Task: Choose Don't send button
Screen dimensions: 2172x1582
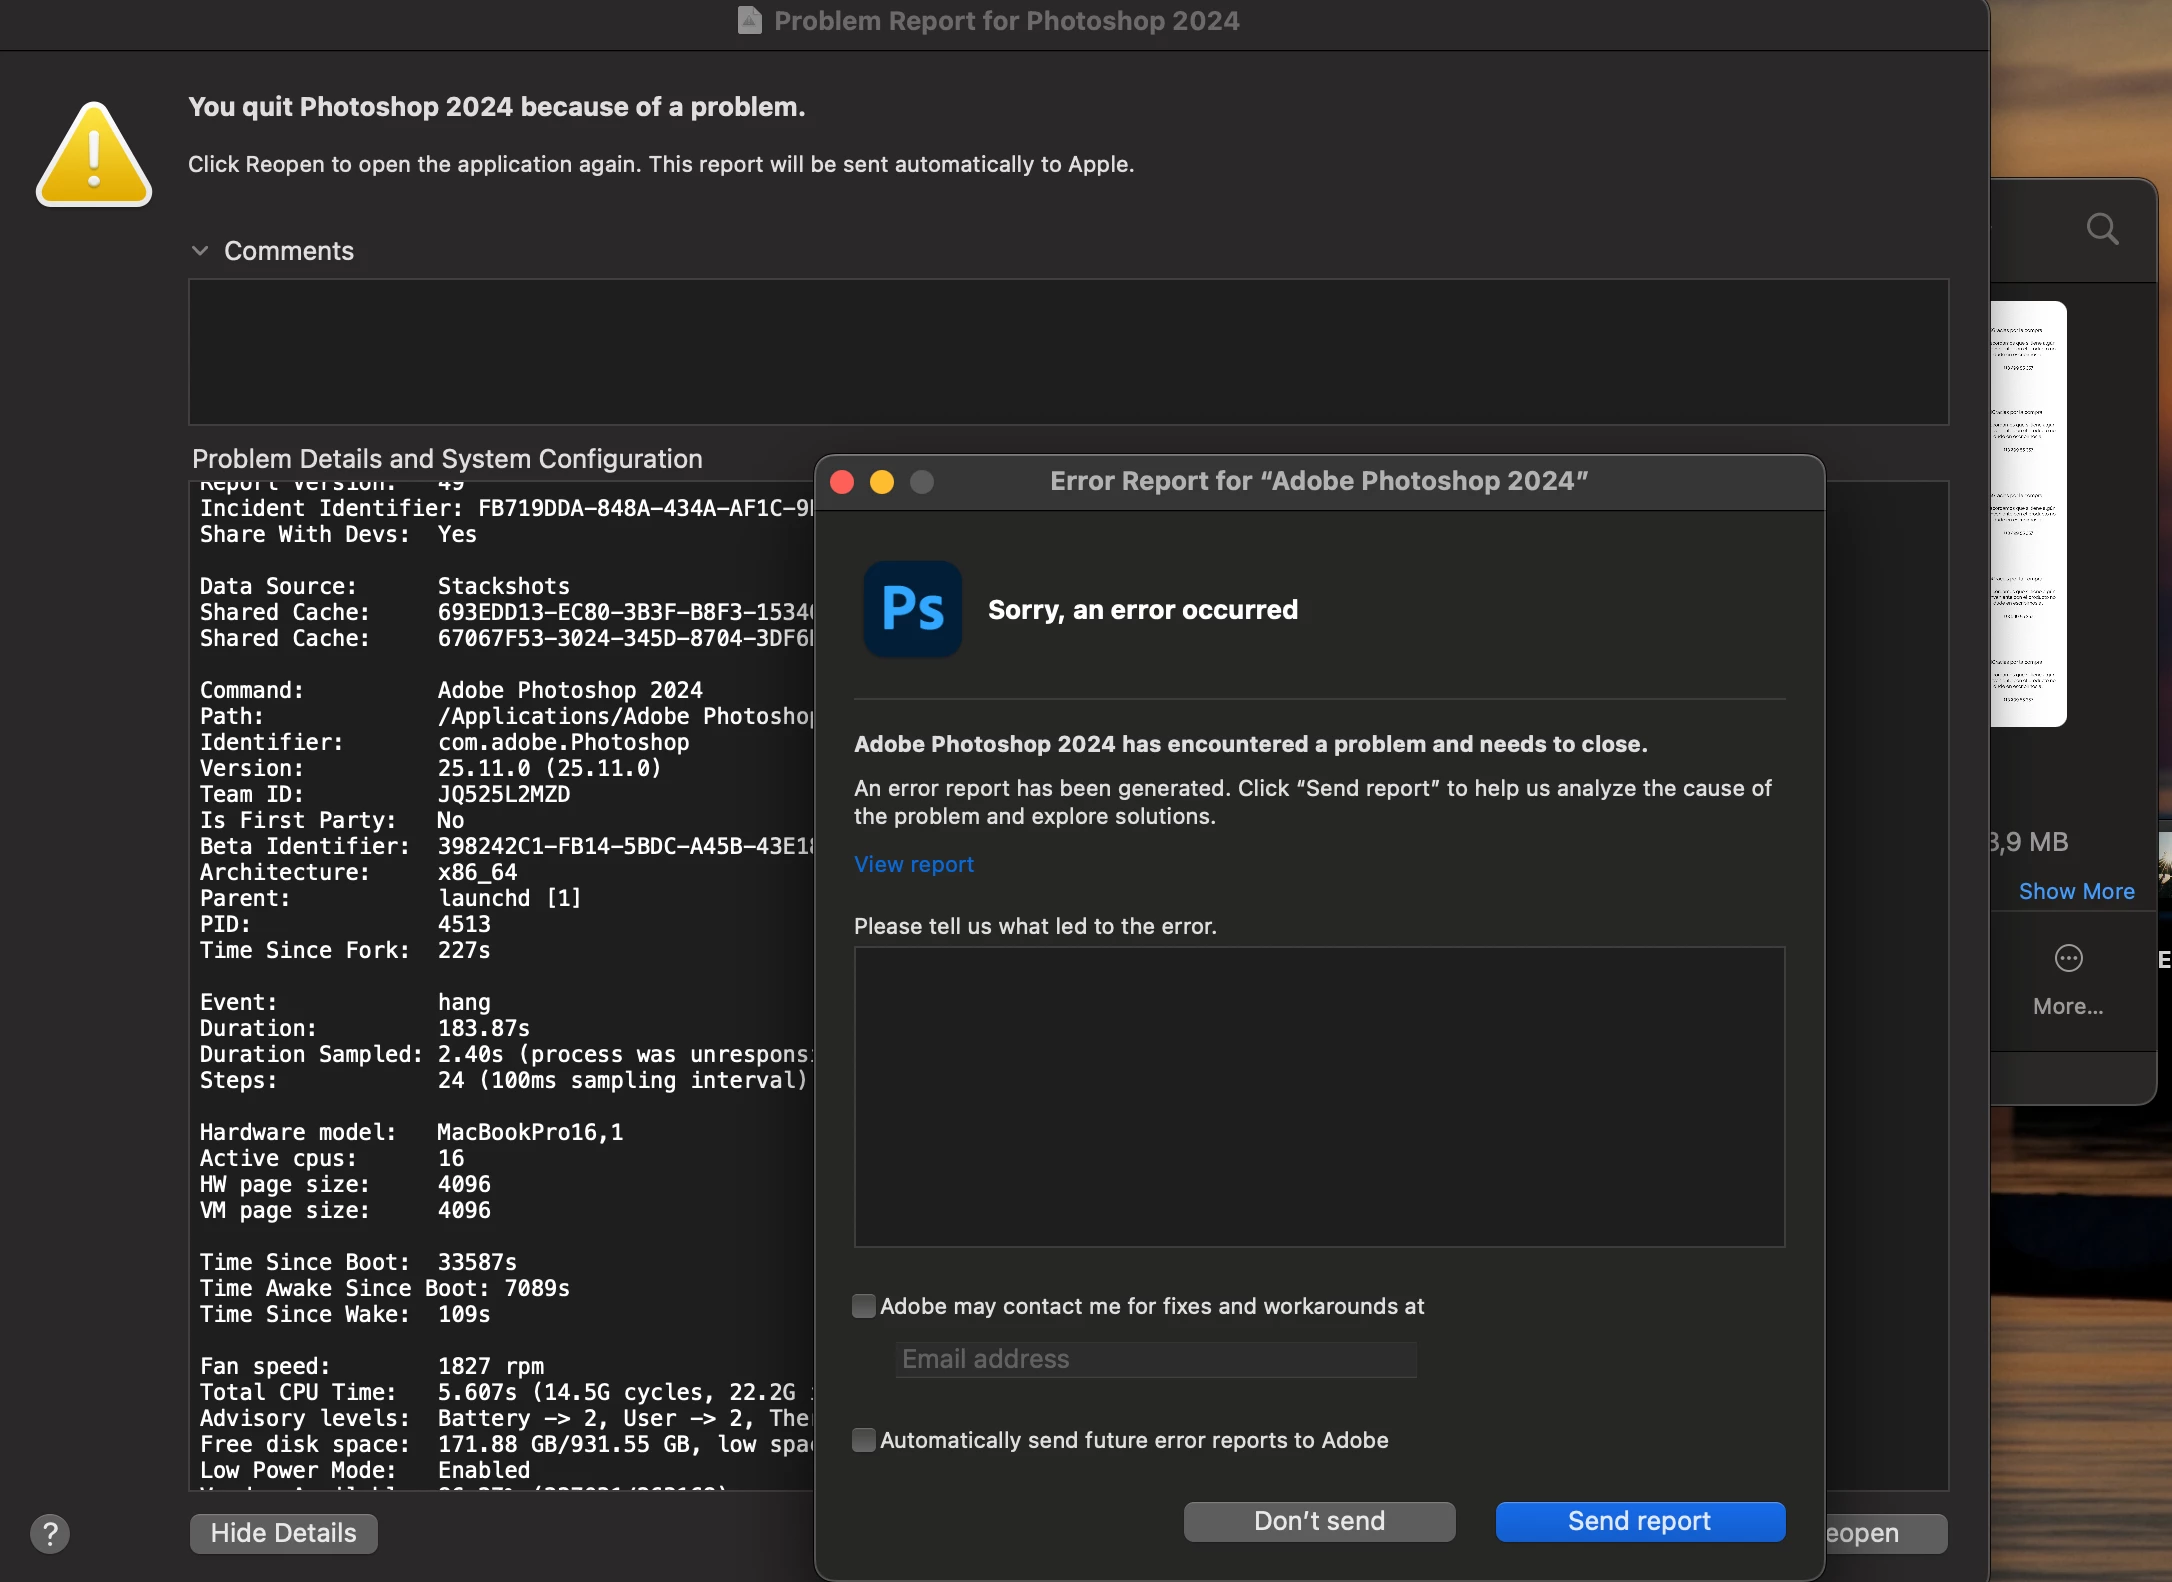Action: [x=1319, y=1521]
